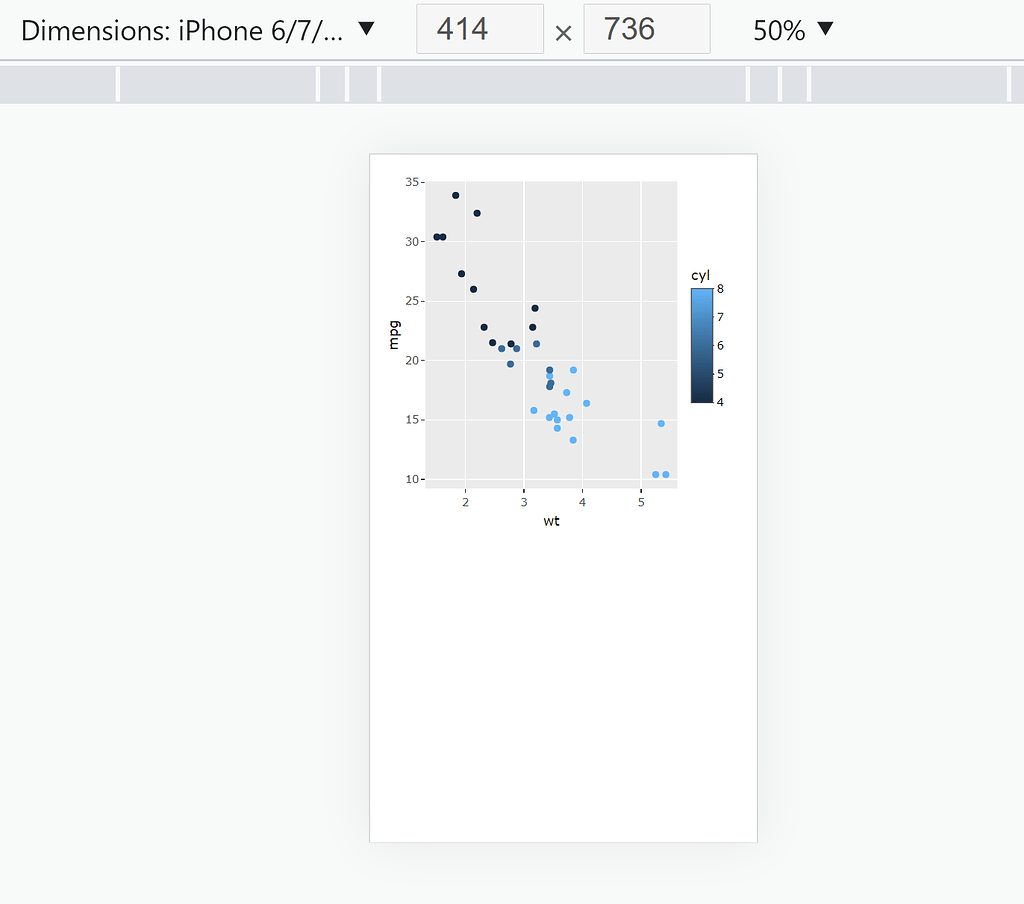Screen dimensions: 1024x904
Task: Open the Dimensions device preset dropdown
Action: (366, 30)
